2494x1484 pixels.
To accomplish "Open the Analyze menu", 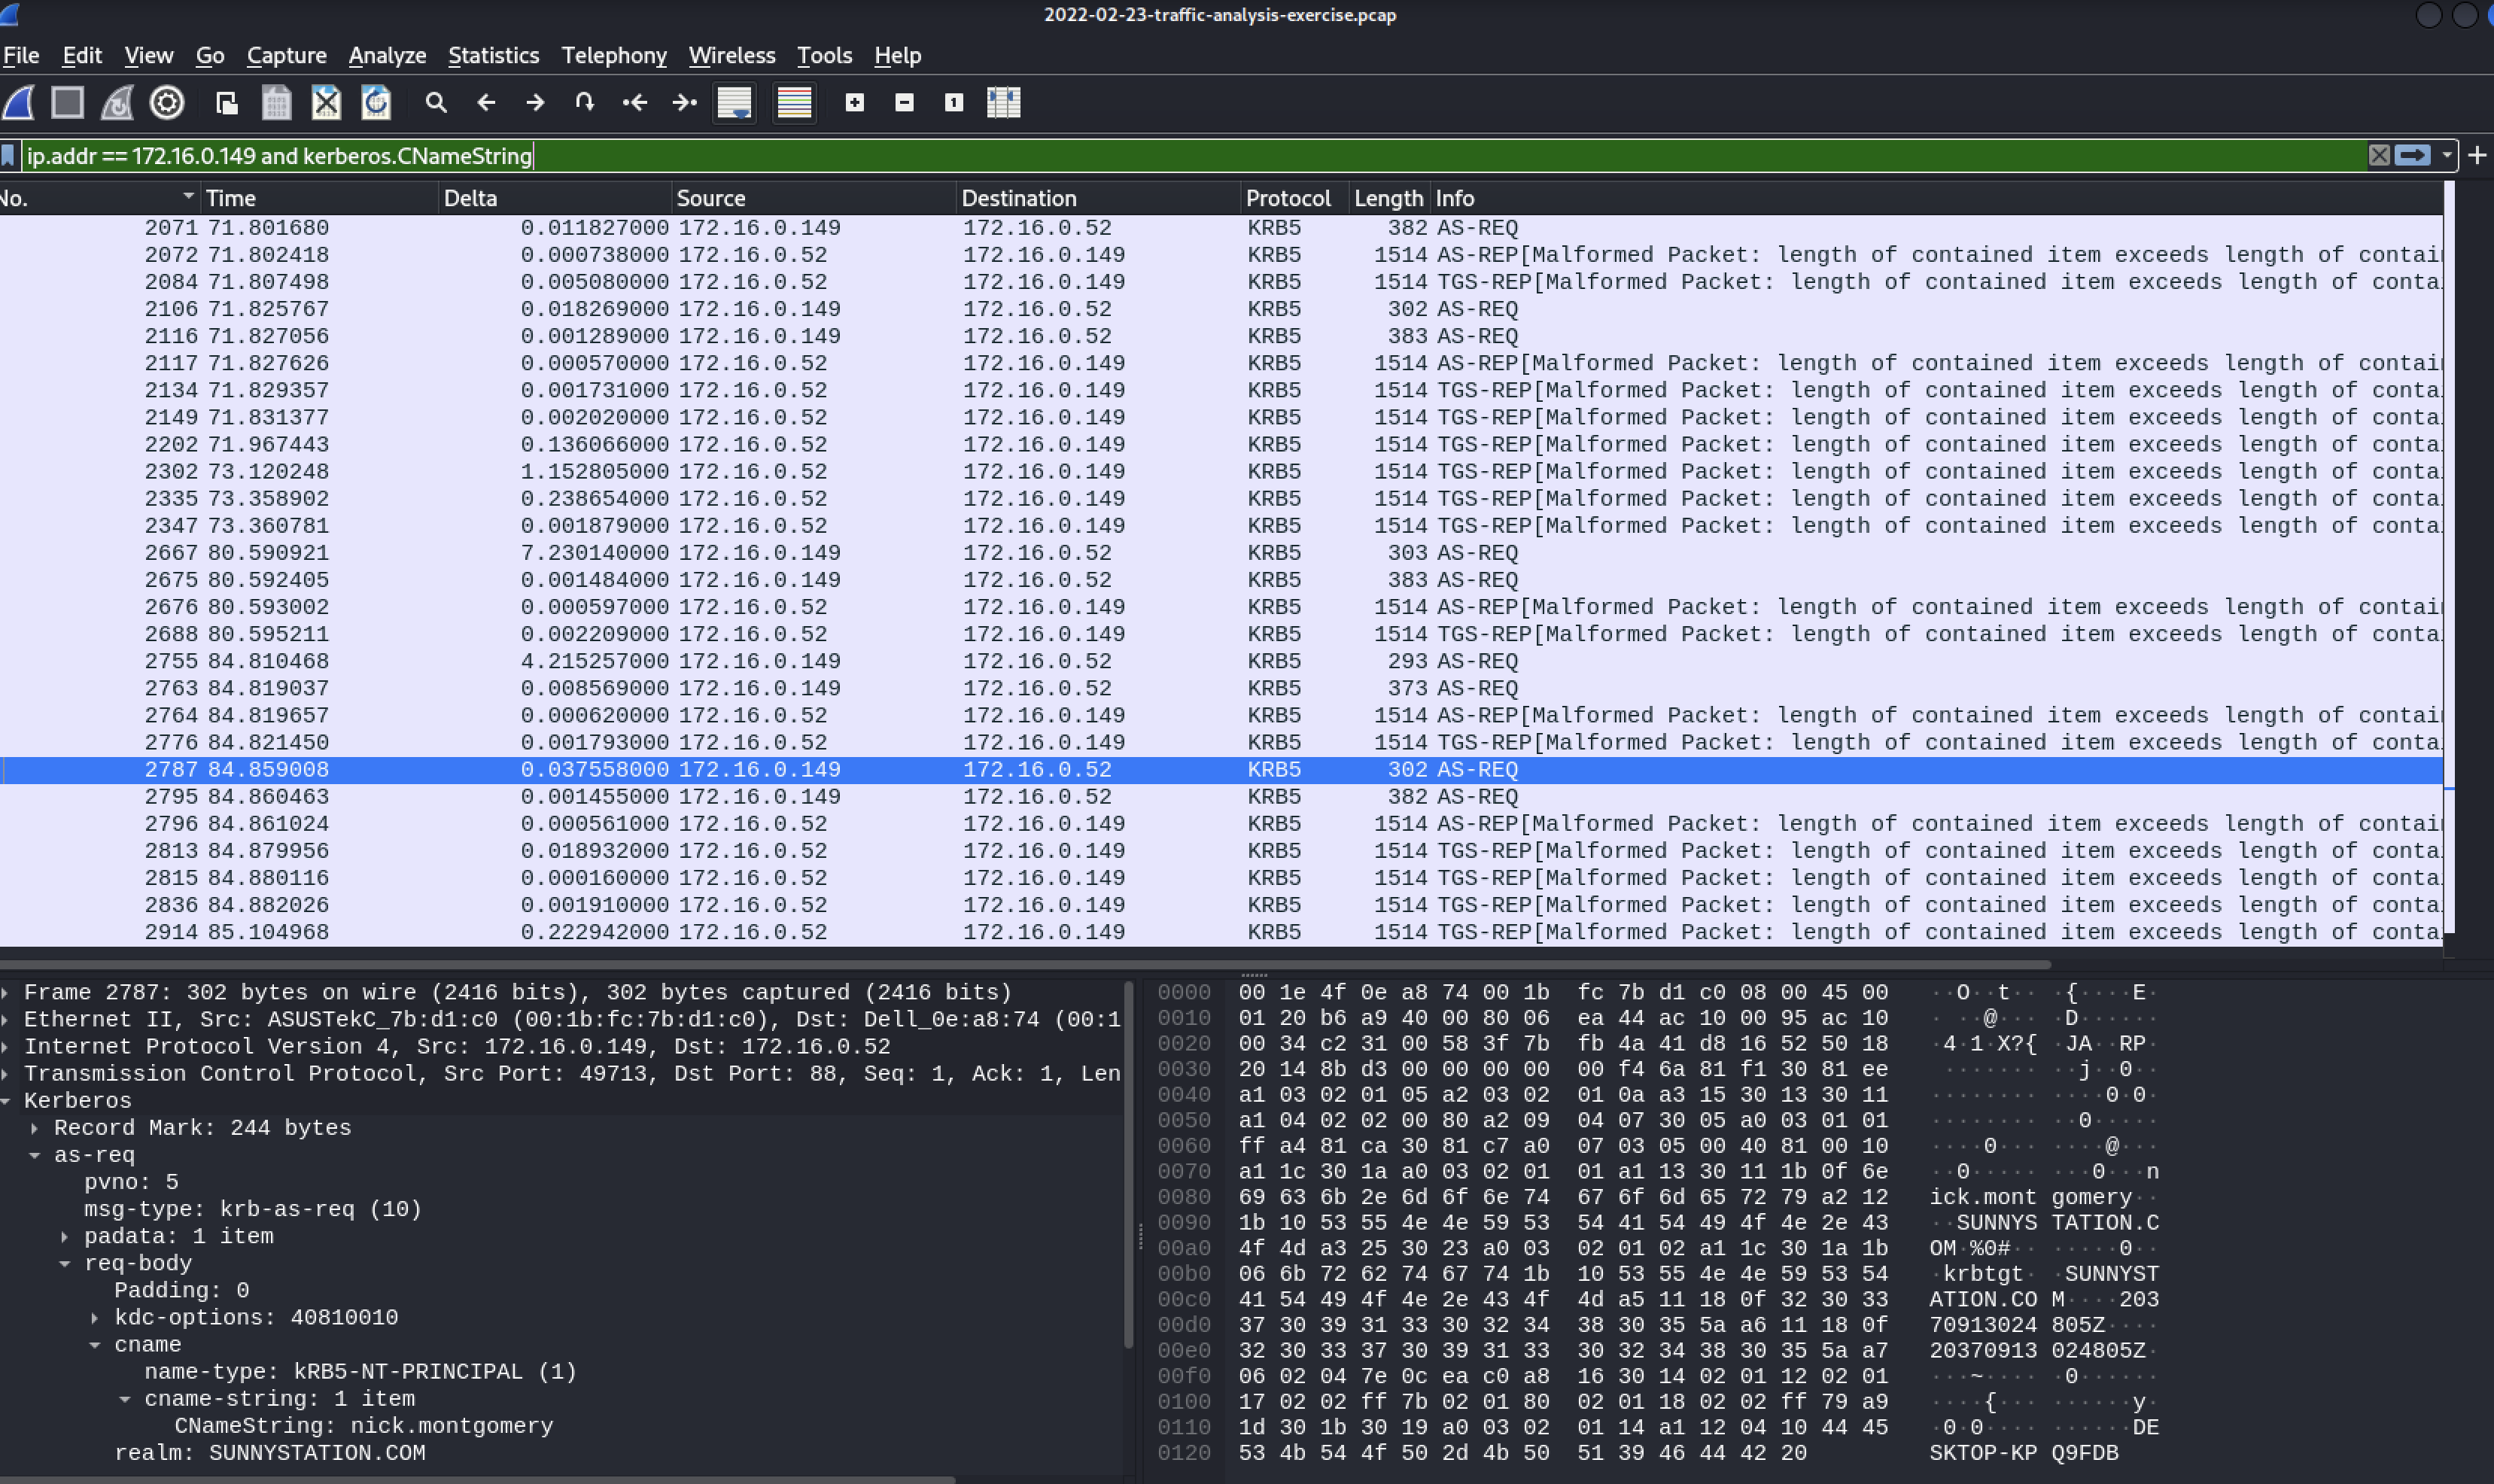I will tap(387, 56).
